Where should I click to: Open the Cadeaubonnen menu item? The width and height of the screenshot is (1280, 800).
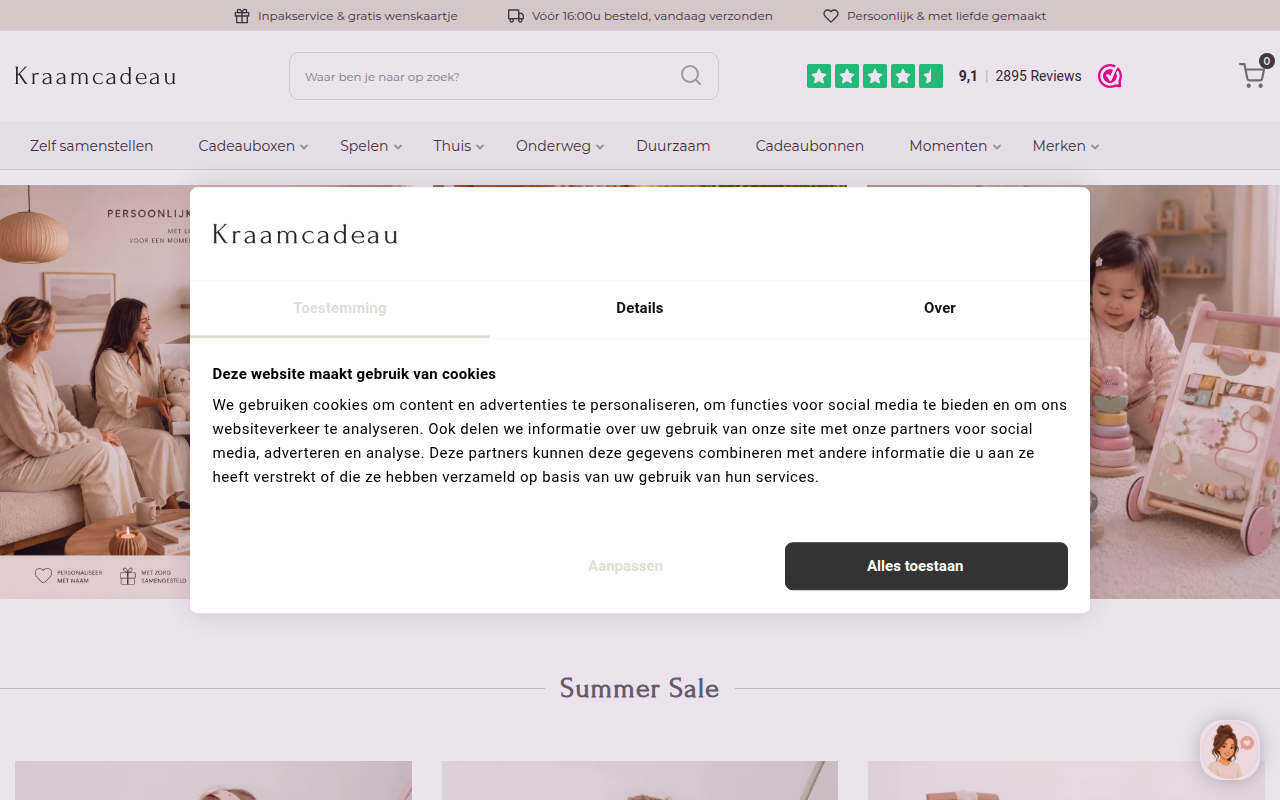pos(810,146)
